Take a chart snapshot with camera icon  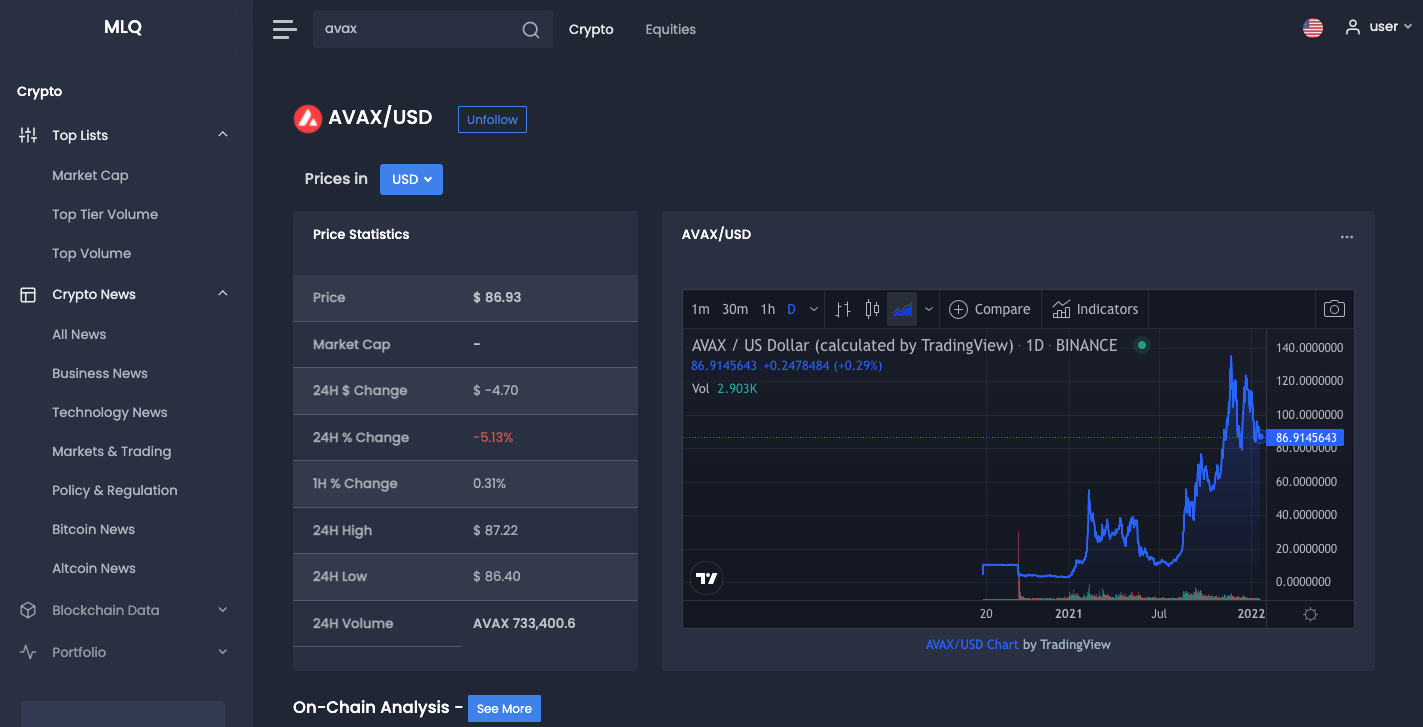coord(1334,309)
